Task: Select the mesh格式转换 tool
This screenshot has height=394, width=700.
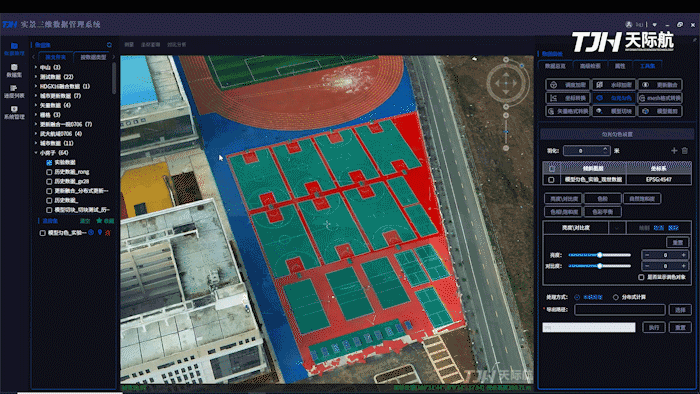Action: pos(660,98)
